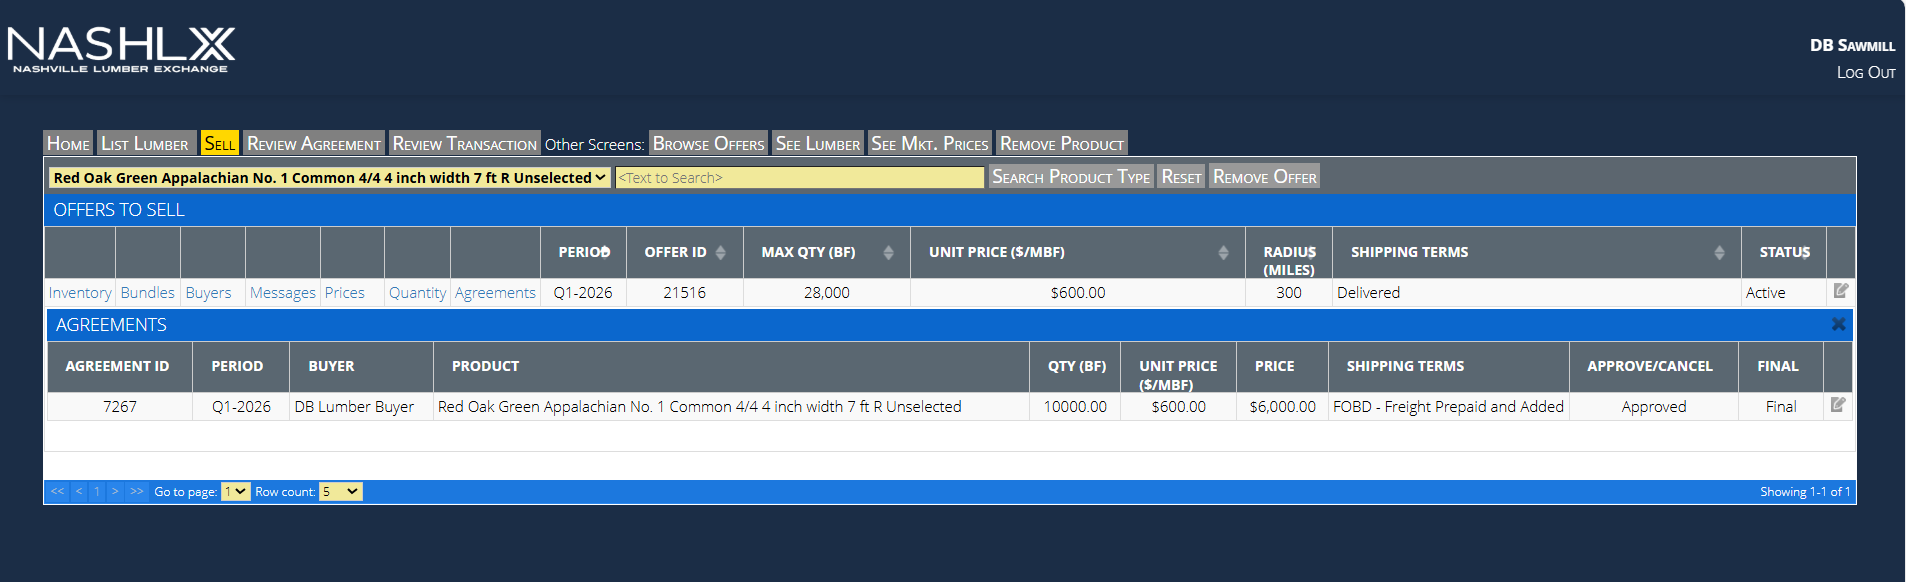Click the edit icon in agreement 7267 row
Image resolution: width=1906 pixels, height=582 pixels.
pyautogui.click(x=1837, y=405)
